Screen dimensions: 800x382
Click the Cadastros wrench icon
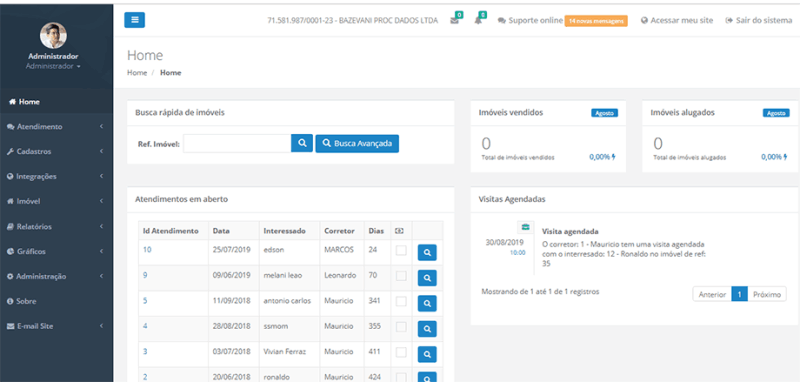pyautogui.click(x=10, y=151)
